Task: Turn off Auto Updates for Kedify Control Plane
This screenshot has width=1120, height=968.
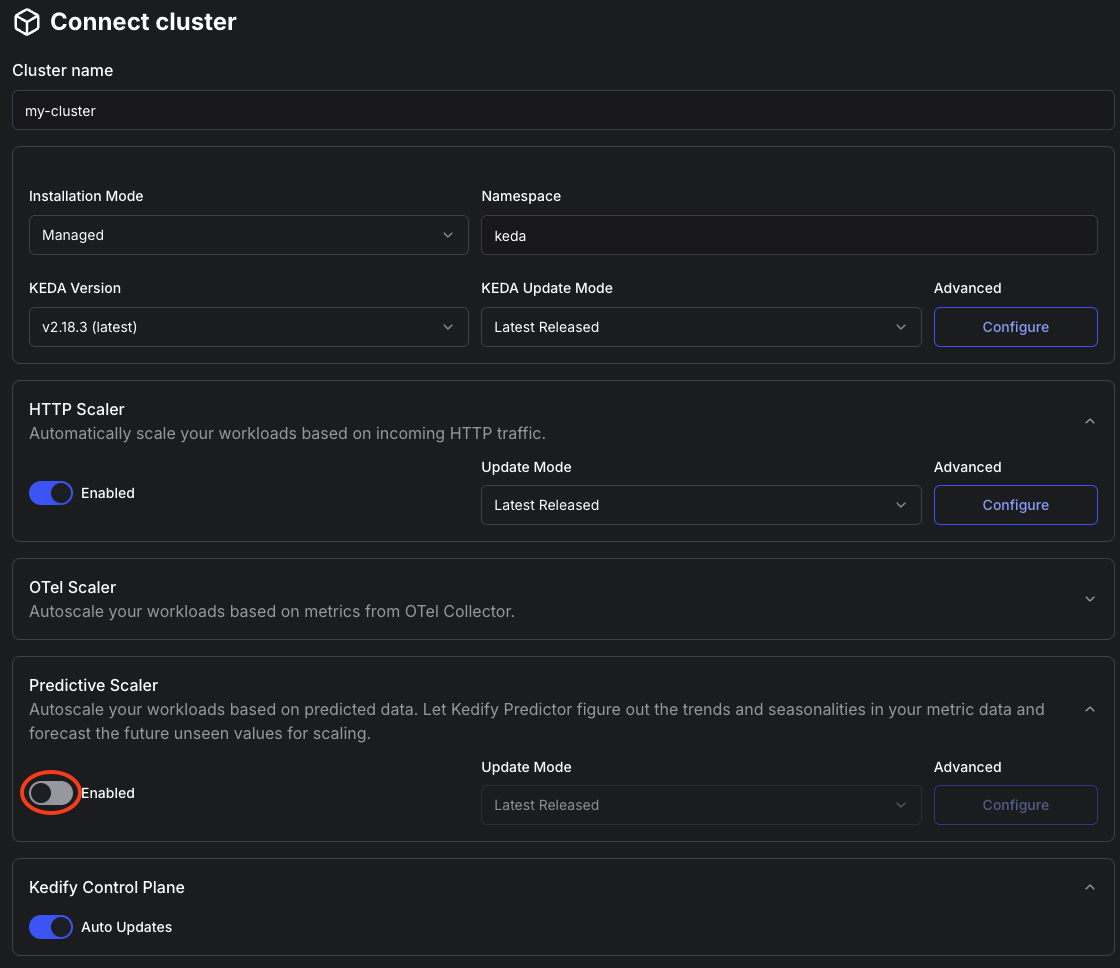Action: click(50, 927)
